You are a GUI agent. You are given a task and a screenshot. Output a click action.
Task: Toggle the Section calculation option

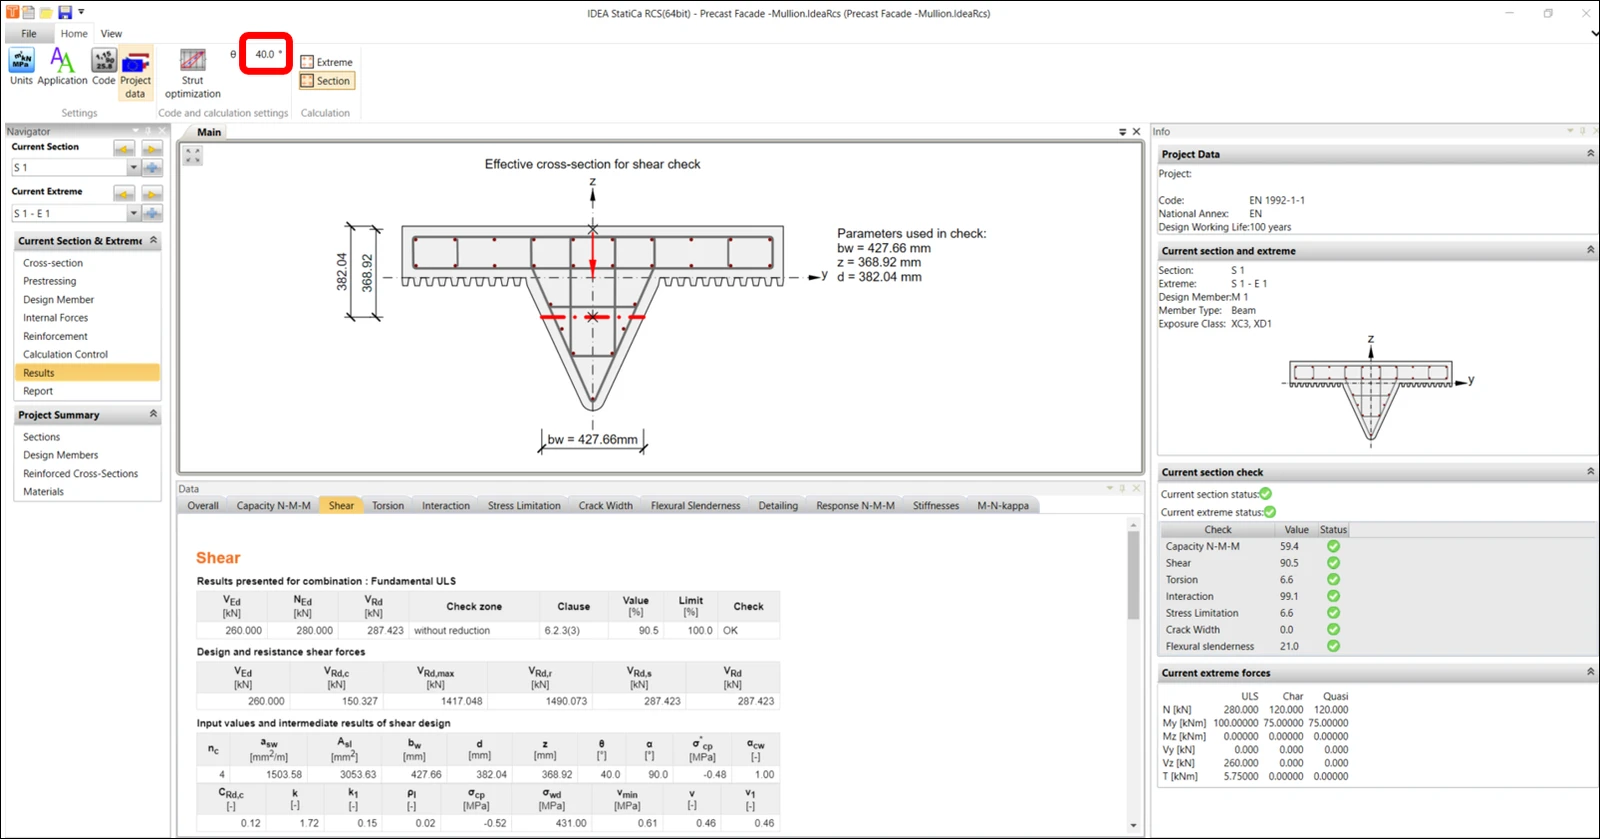click(x=327, y=81)
